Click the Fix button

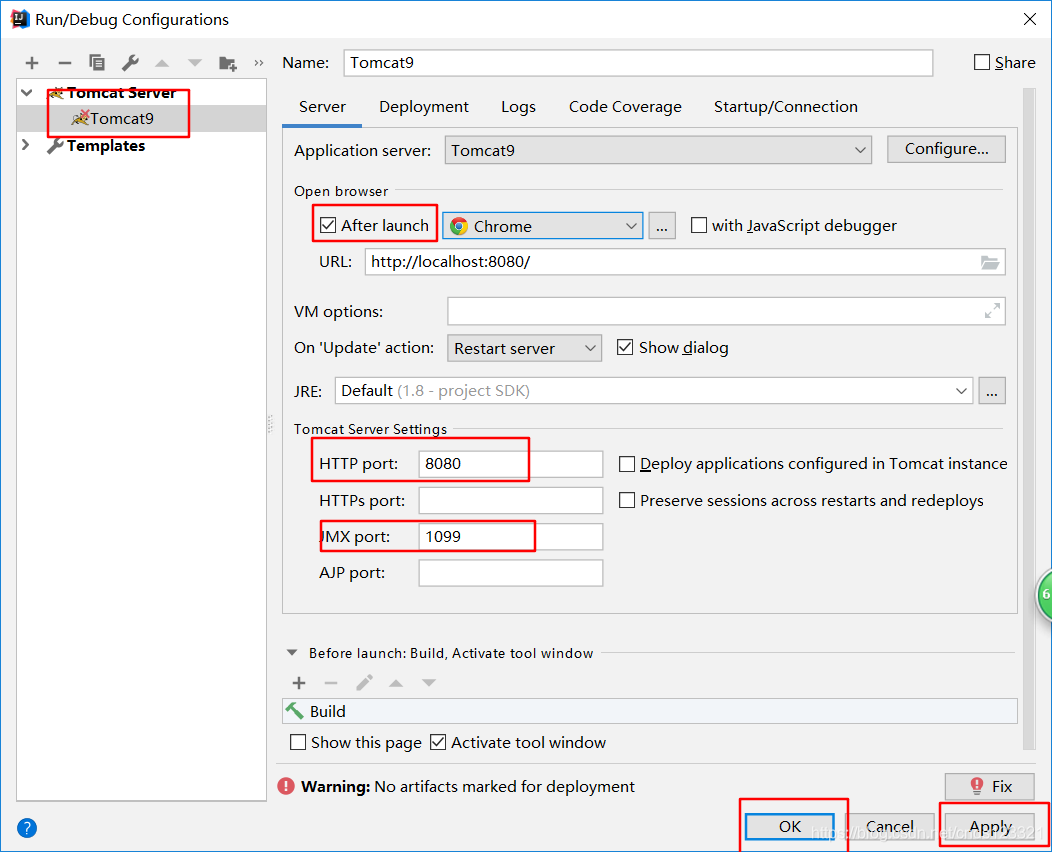click(990, 786)
